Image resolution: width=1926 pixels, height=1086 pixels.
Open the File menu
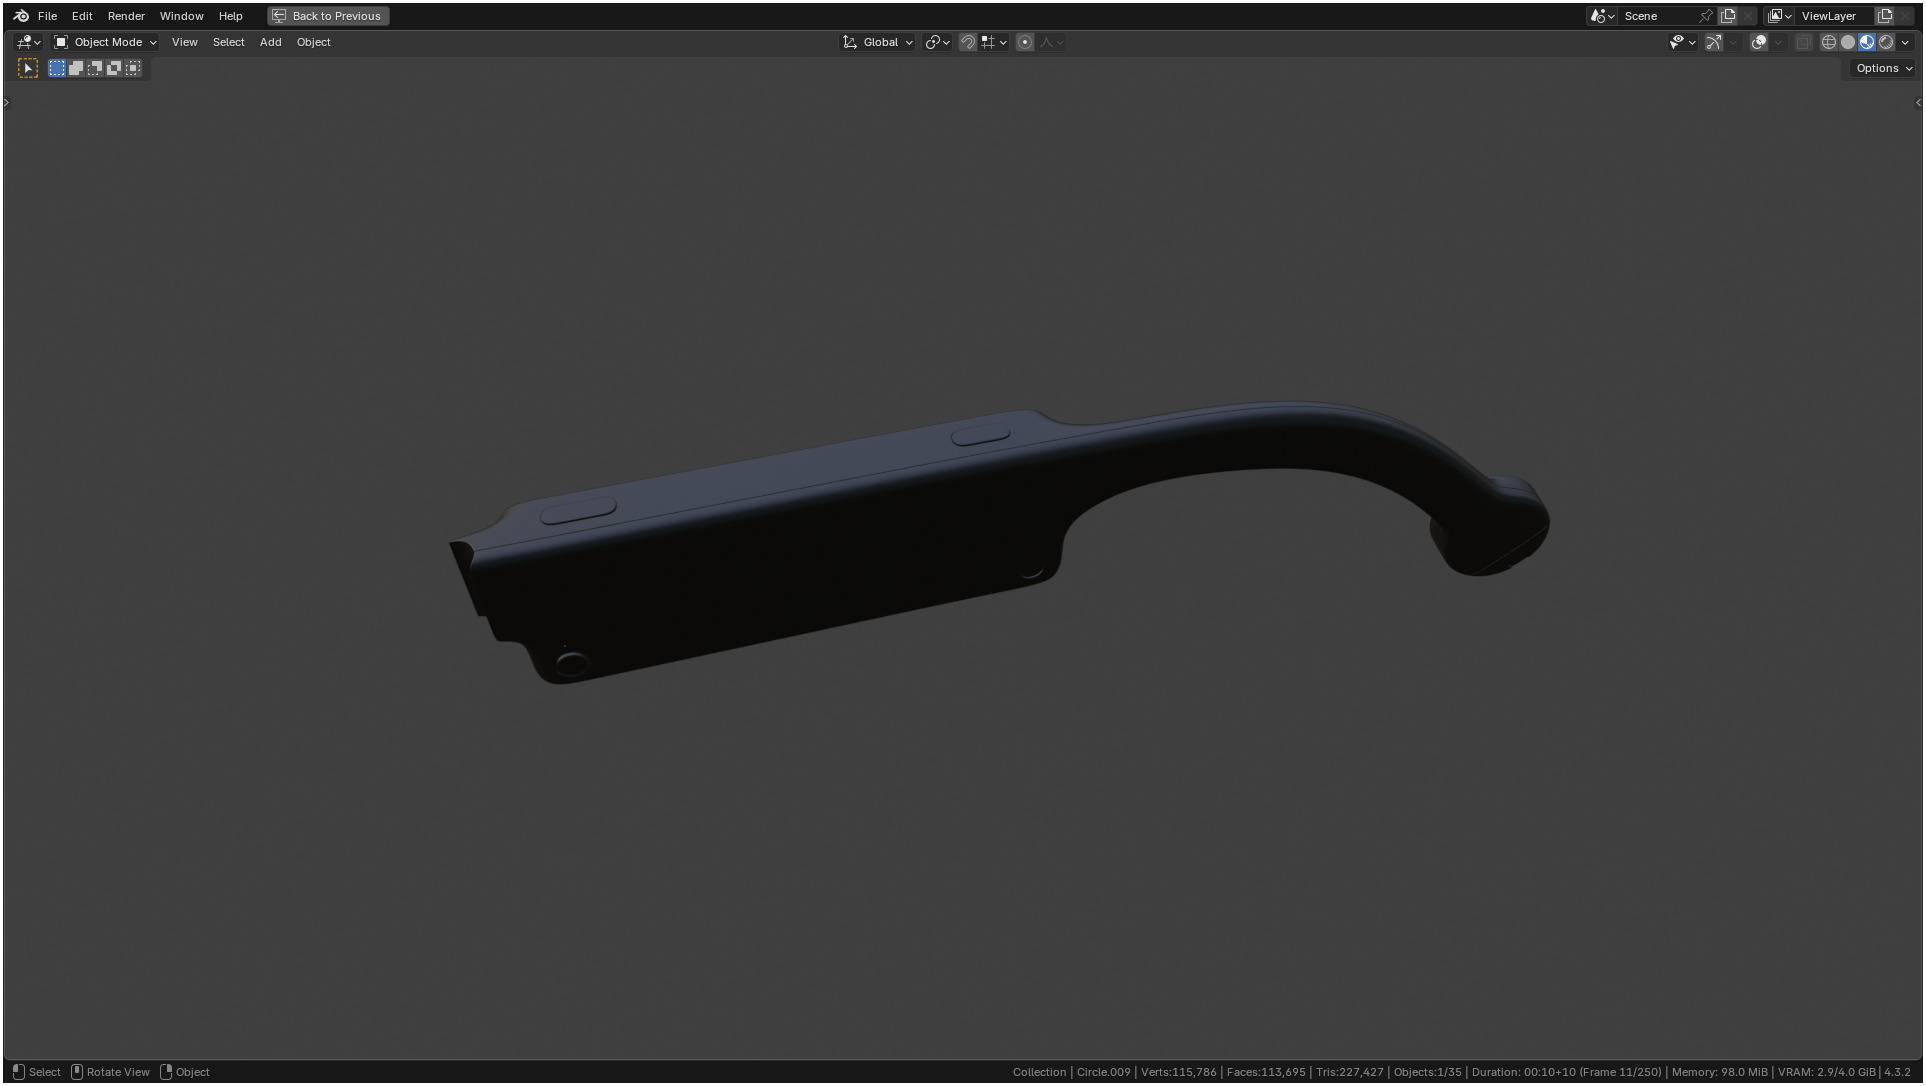coord(47,16)
